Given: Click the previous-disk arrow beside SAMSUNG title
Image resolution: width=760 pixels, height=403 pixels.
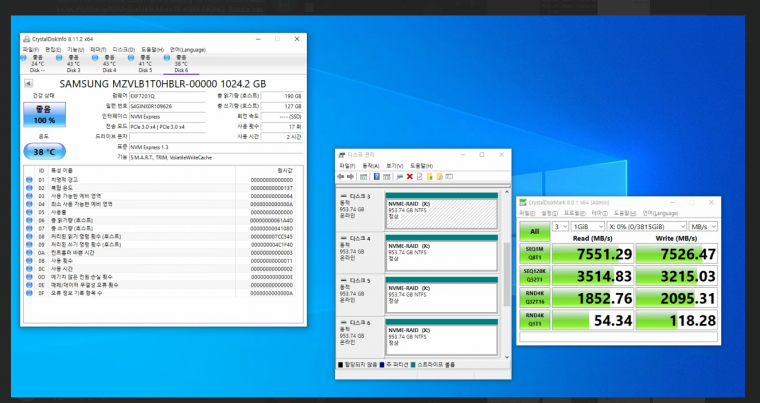Looking at the screenshot, I should pyautogui.click(x=29, y=84).
